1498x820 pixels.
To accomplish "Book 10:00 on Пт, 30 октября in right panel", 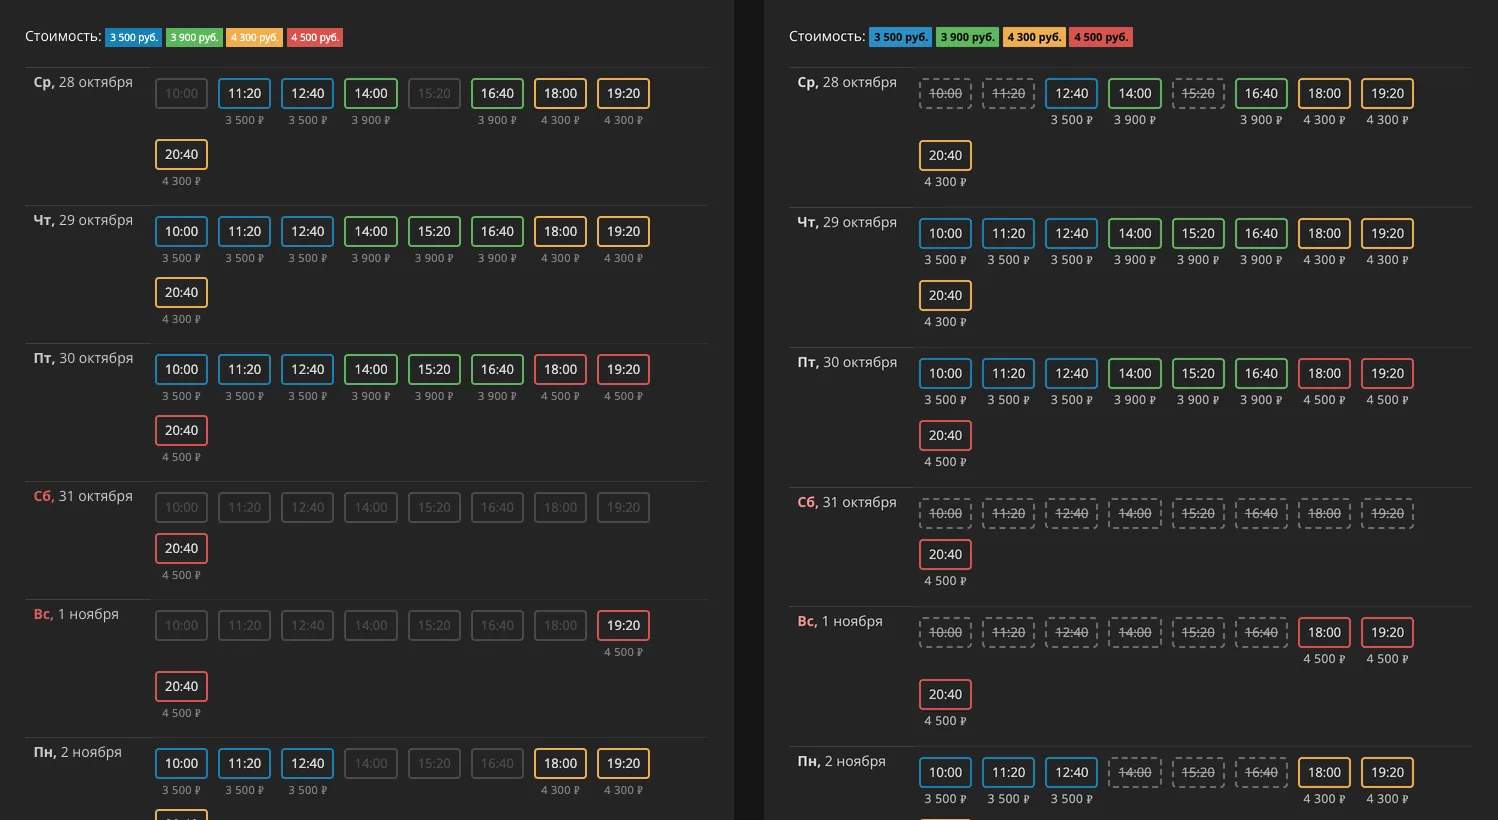I will [945, 373].
